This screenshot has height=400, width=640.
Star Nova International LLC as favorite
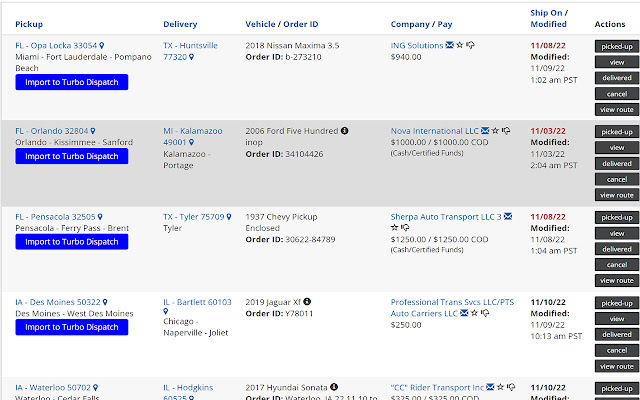coord(495,131)
